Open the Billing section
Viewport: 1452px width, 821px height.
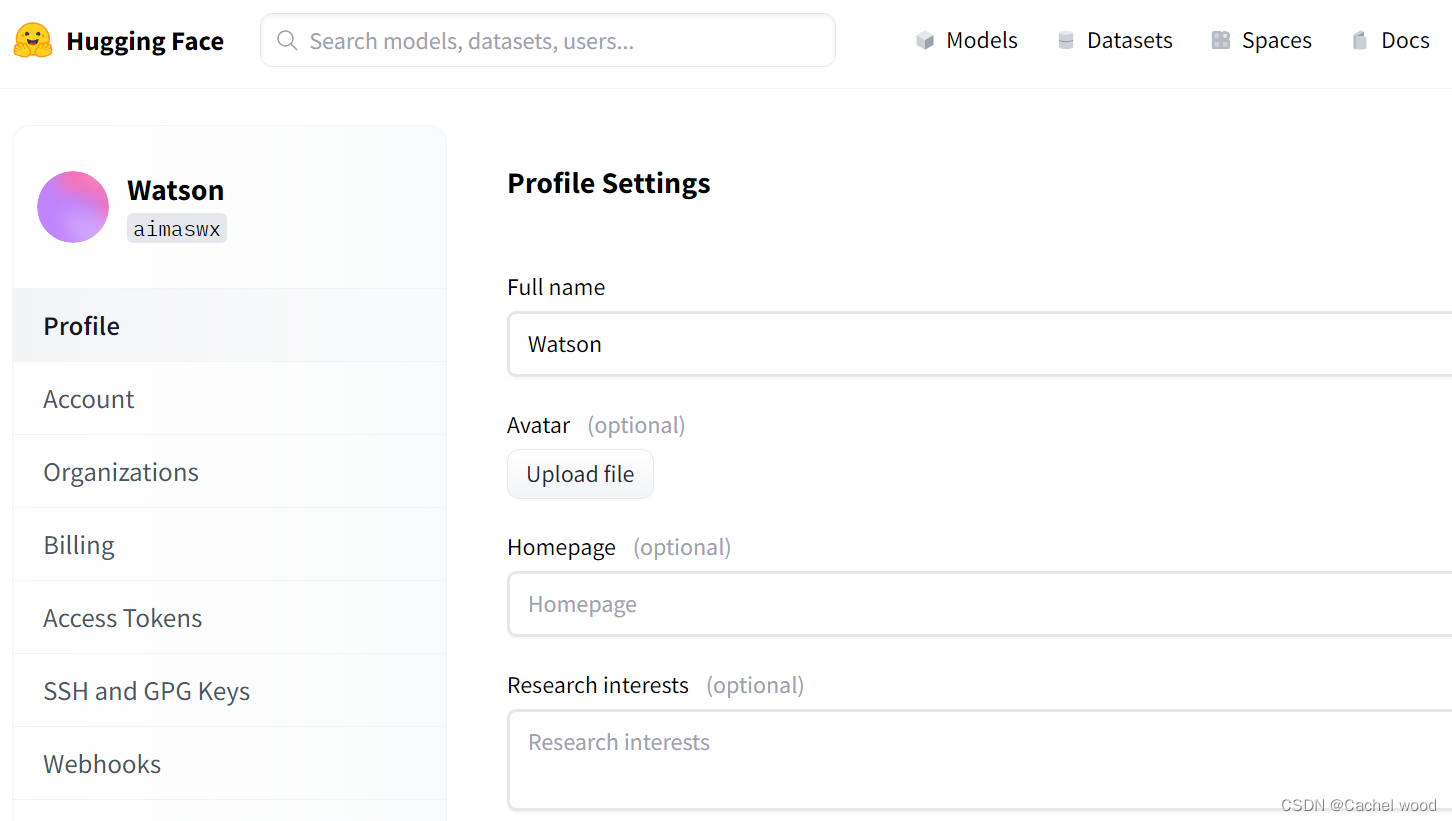[79, 545]
